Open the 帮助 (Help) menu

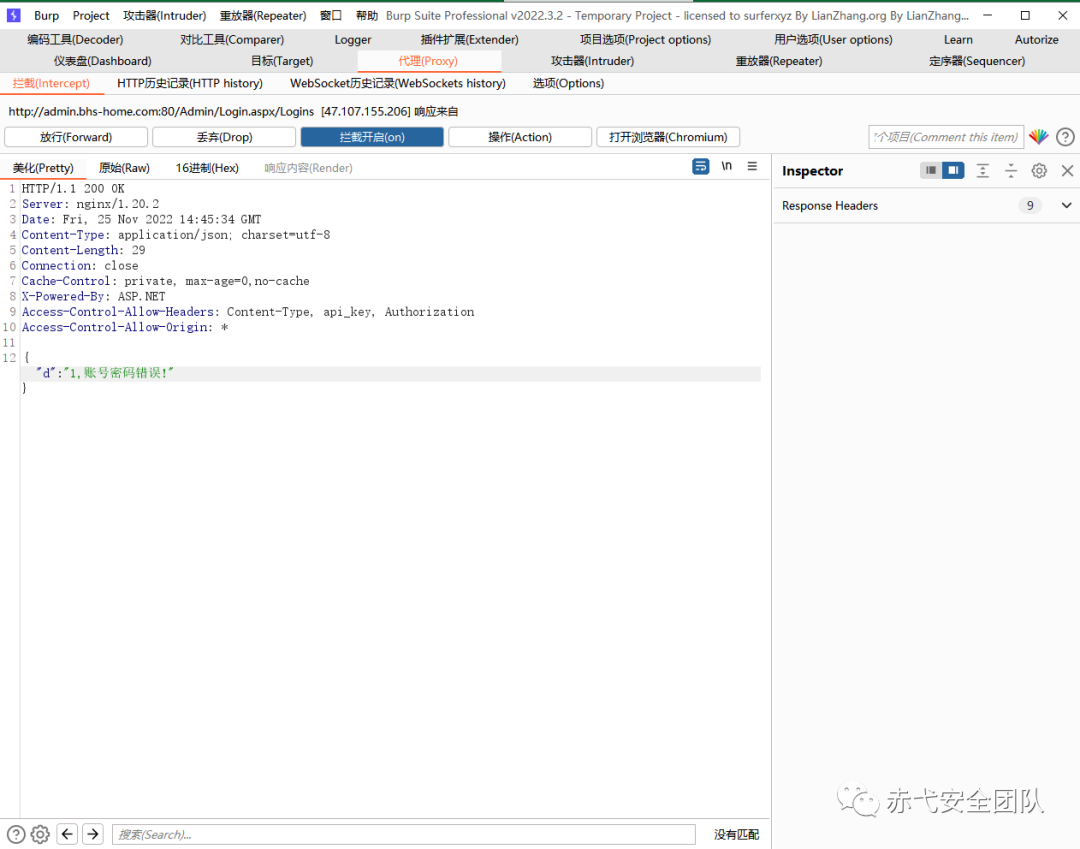(366, 15)
